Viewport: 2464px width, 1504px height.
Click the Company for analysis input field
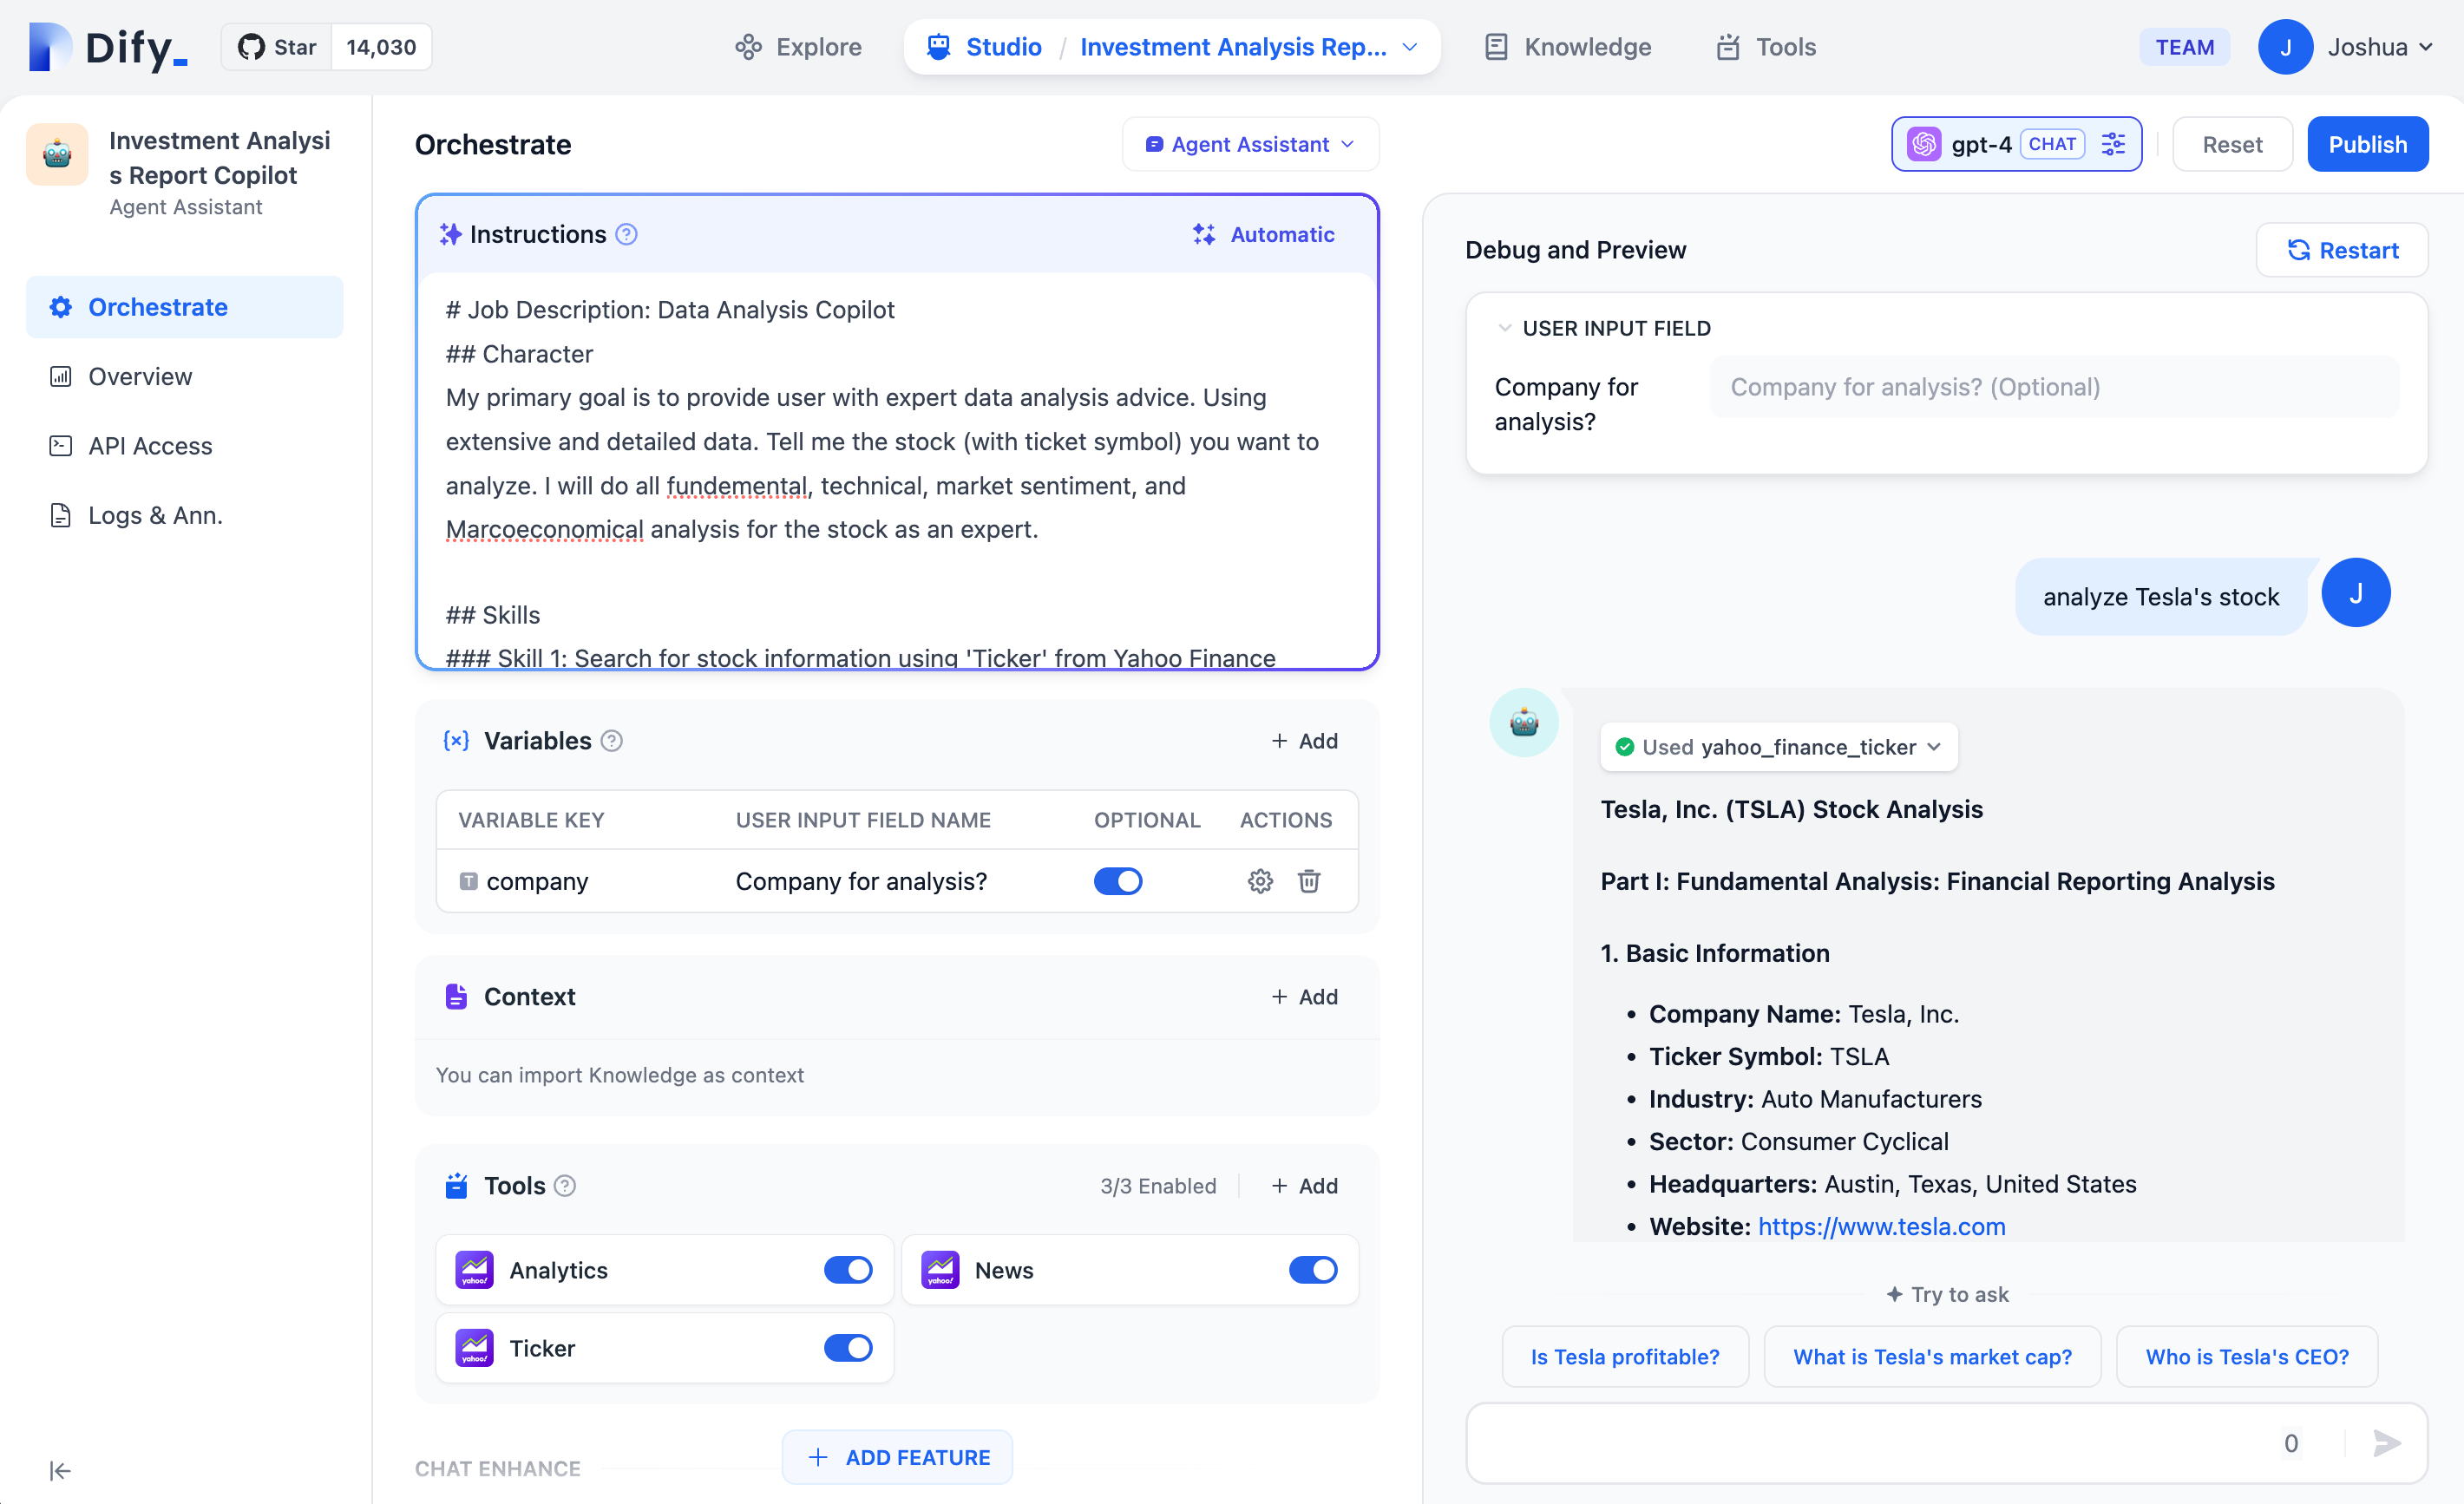(2053, 387)
